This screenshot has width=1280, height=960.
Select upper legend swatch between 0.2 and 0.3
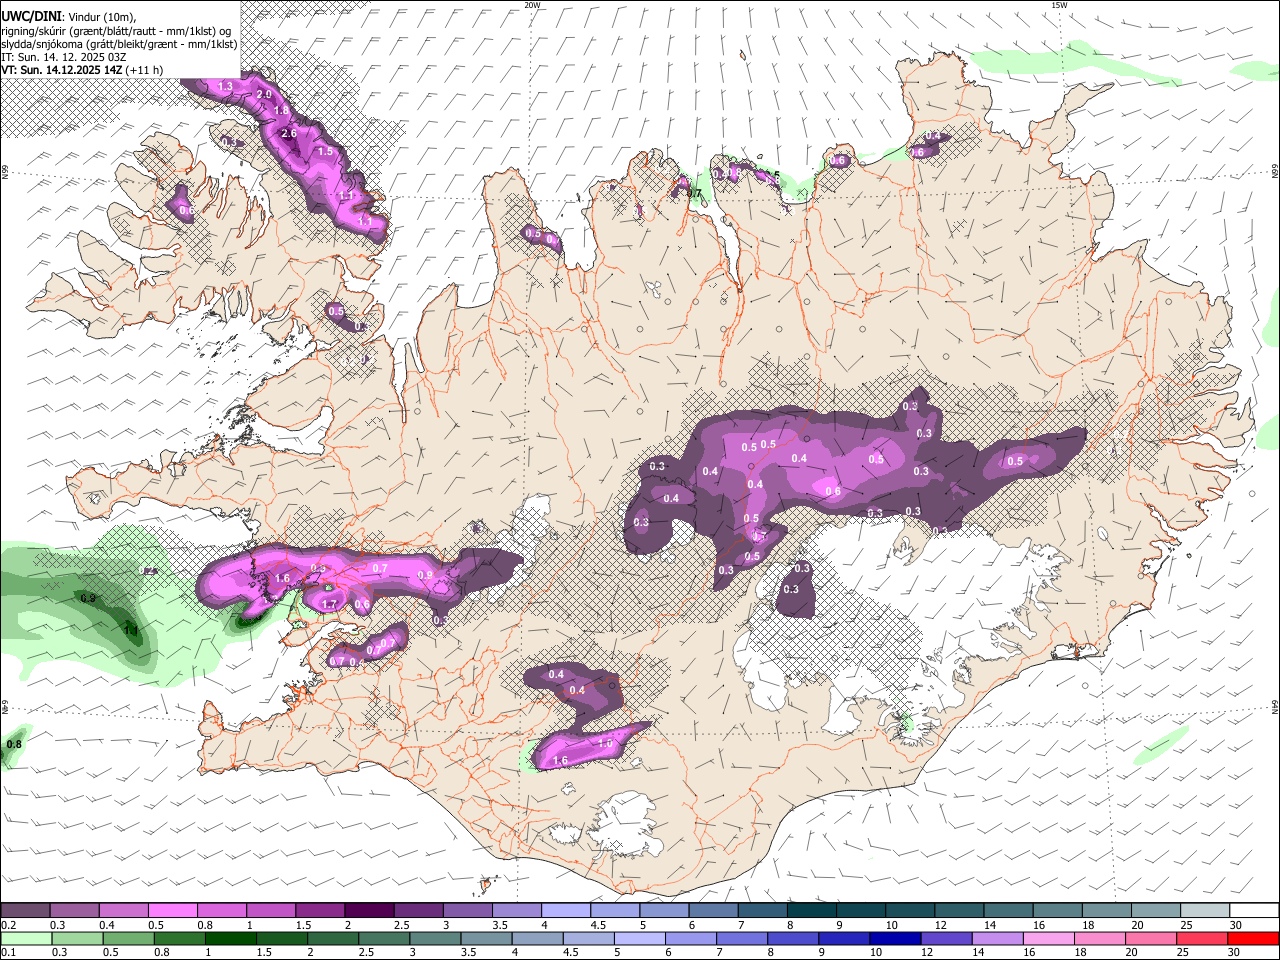click(25, 910)
